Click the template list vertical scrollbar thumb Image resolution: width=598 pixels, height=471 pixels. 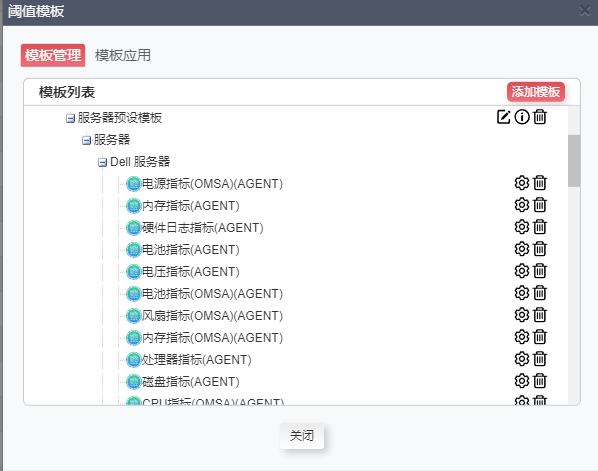coord(574,161)
